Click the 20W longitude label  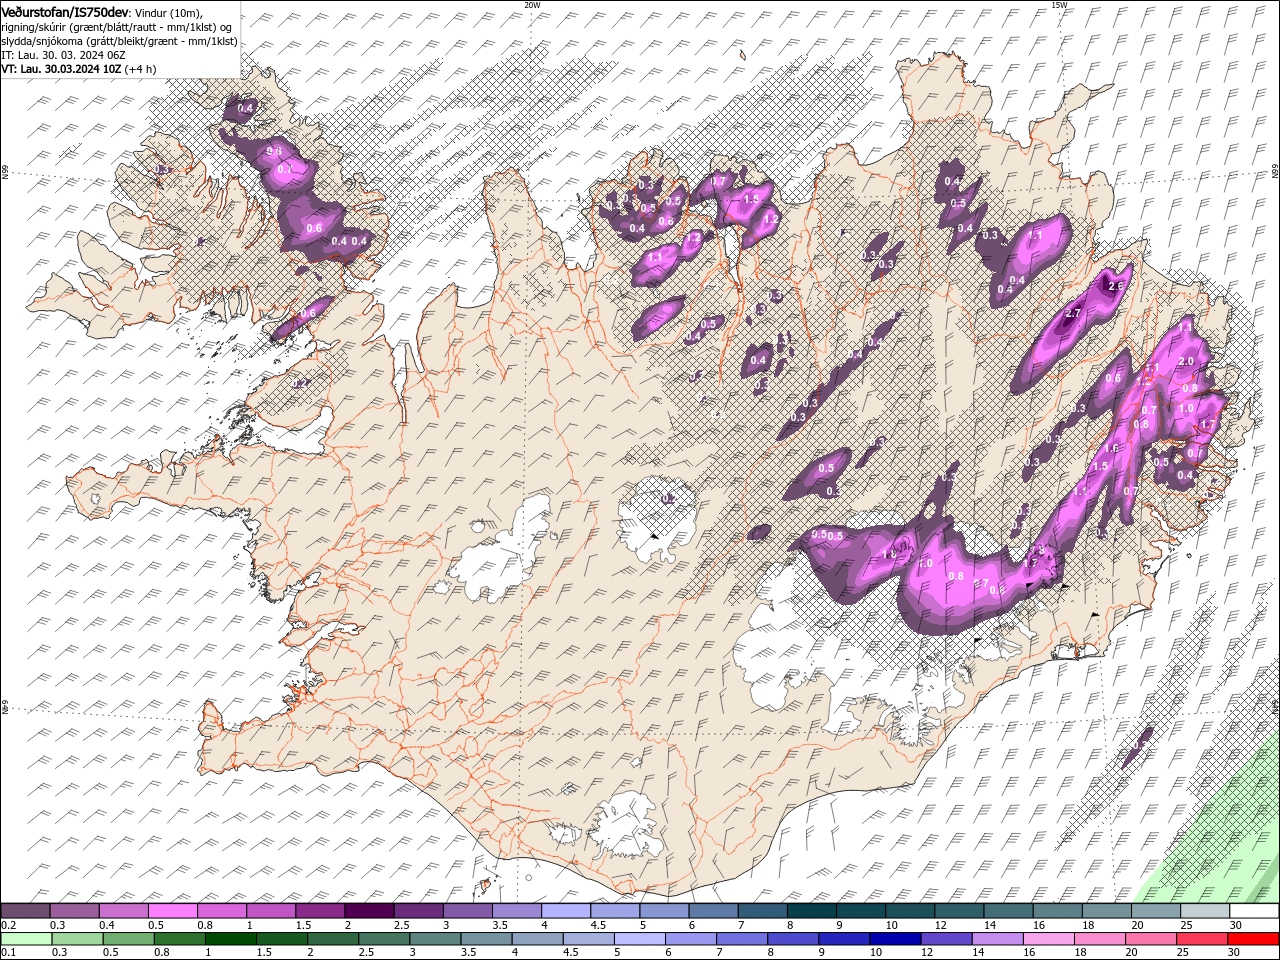point(532,4)
